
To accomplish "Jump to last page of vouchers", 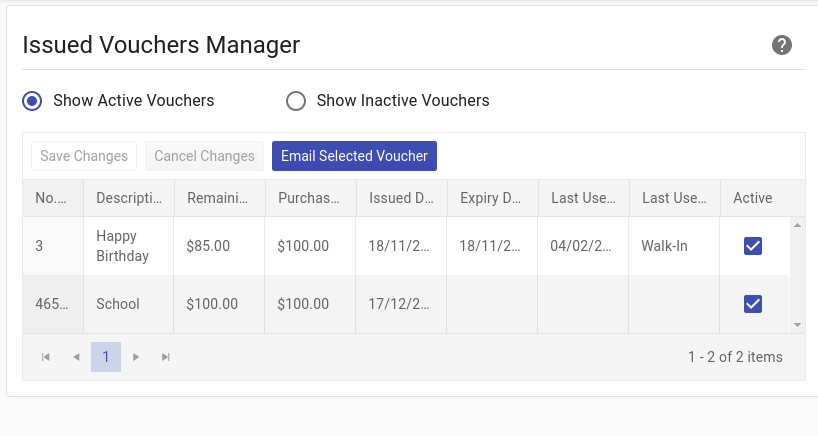I will pos(166,357).
